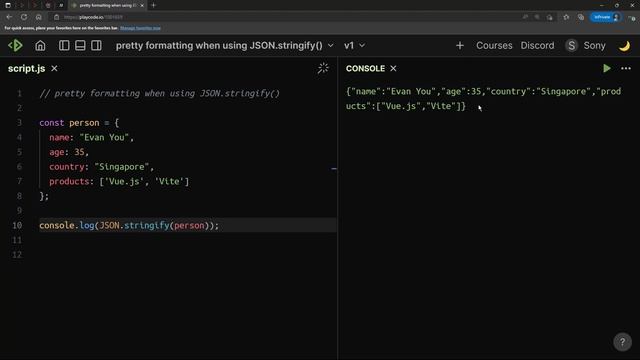640x360 pixels.
Task: Click line number 12 in the gutter
Action: click(x=17, y=254)
